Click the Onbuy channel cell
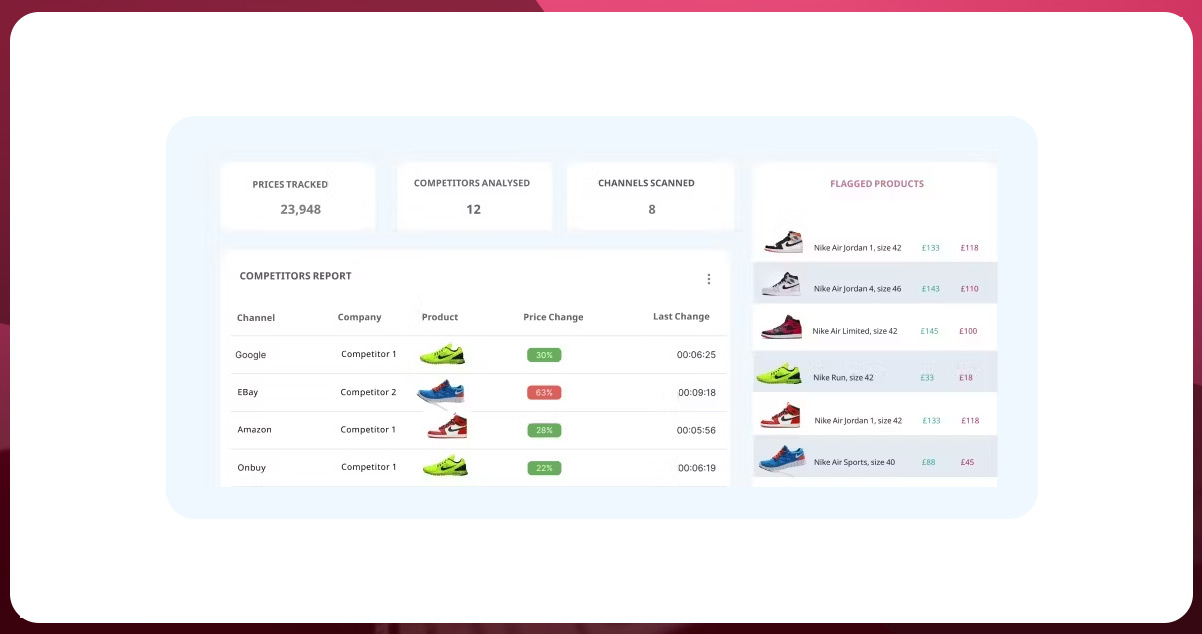The image size is (1202, 634). coord(252,467)
